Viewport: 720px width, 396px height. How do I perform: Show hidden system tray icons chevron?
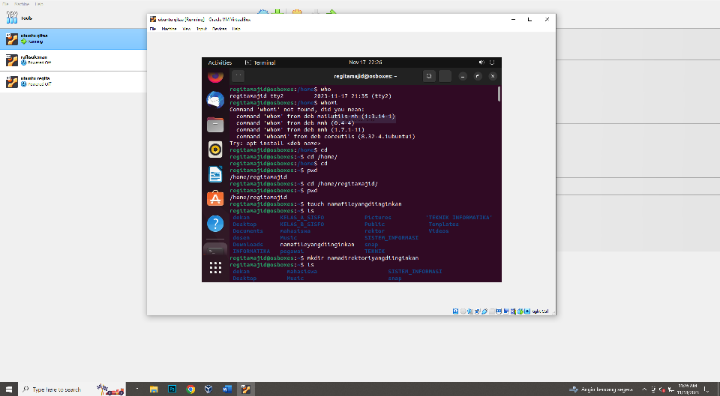tap(644, 390)
